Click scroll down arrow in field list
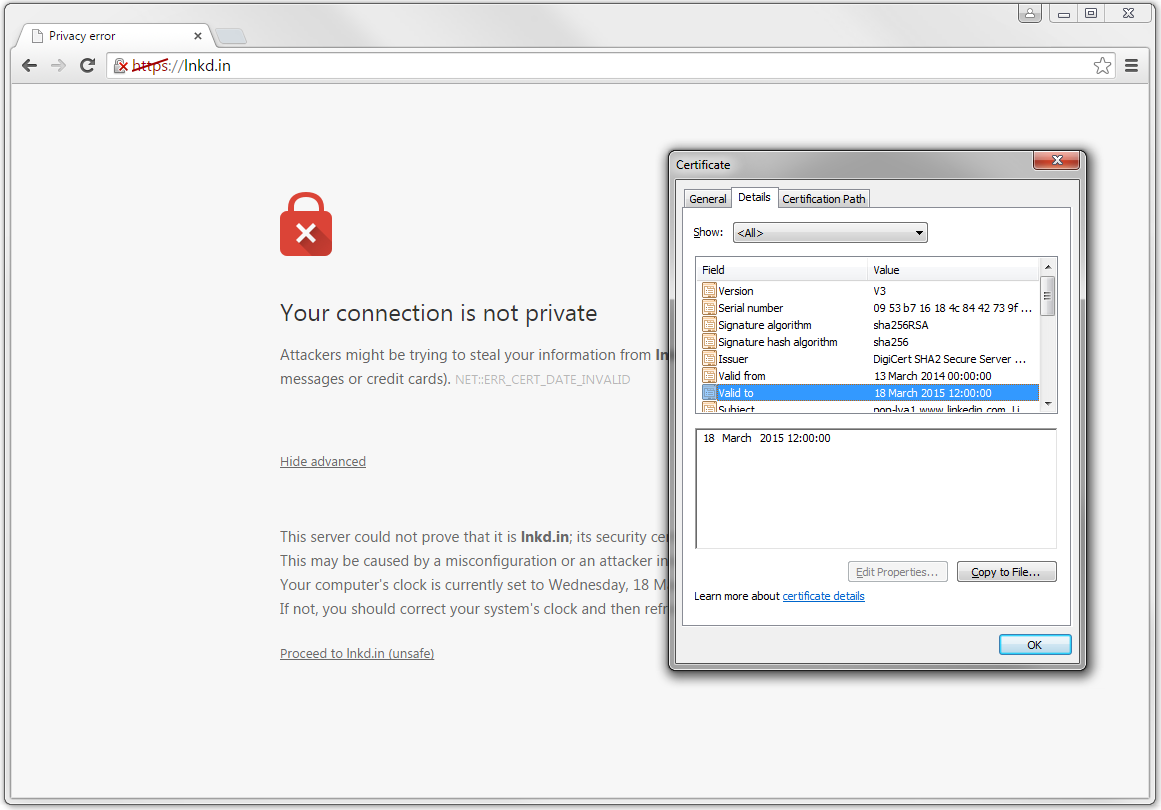This screenshot has width=1161, height=810. (1048, 404)
